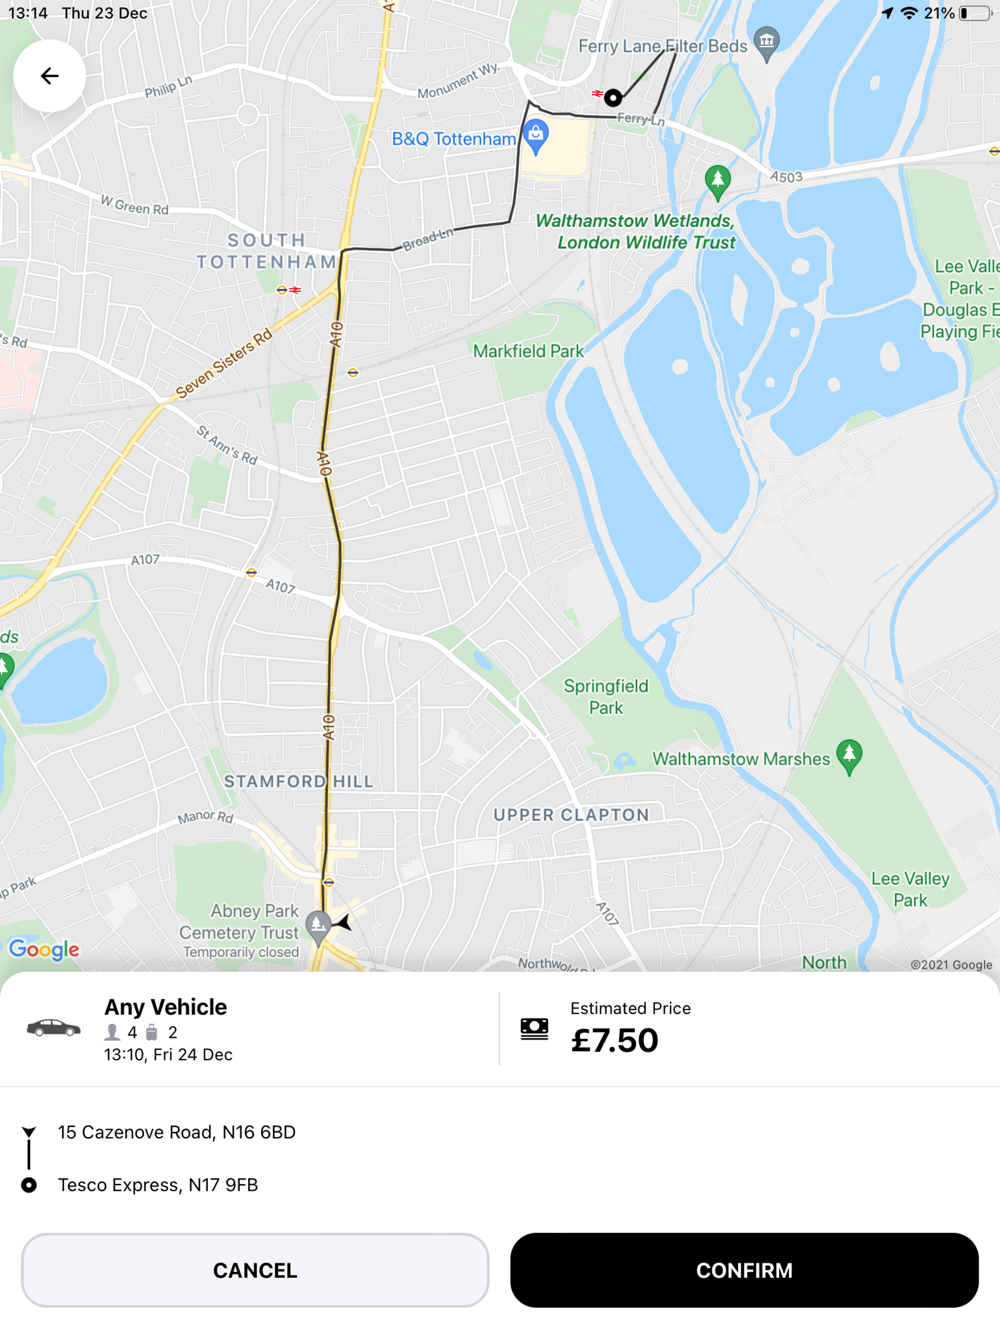Tap the destination circle marker on map
The image size is (1000, 1334).
pyautogui.click(x=613, y=97)
